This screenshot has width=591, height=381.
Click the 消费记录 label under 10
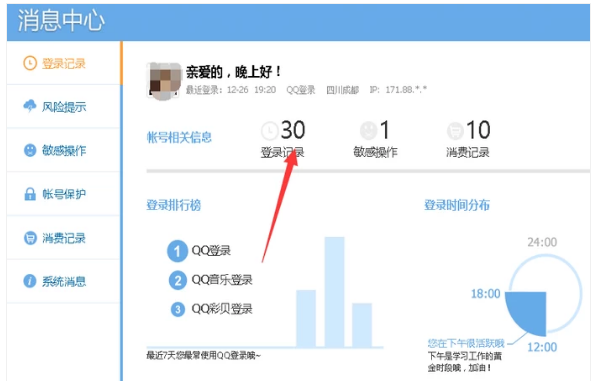(x=468, y=152)
